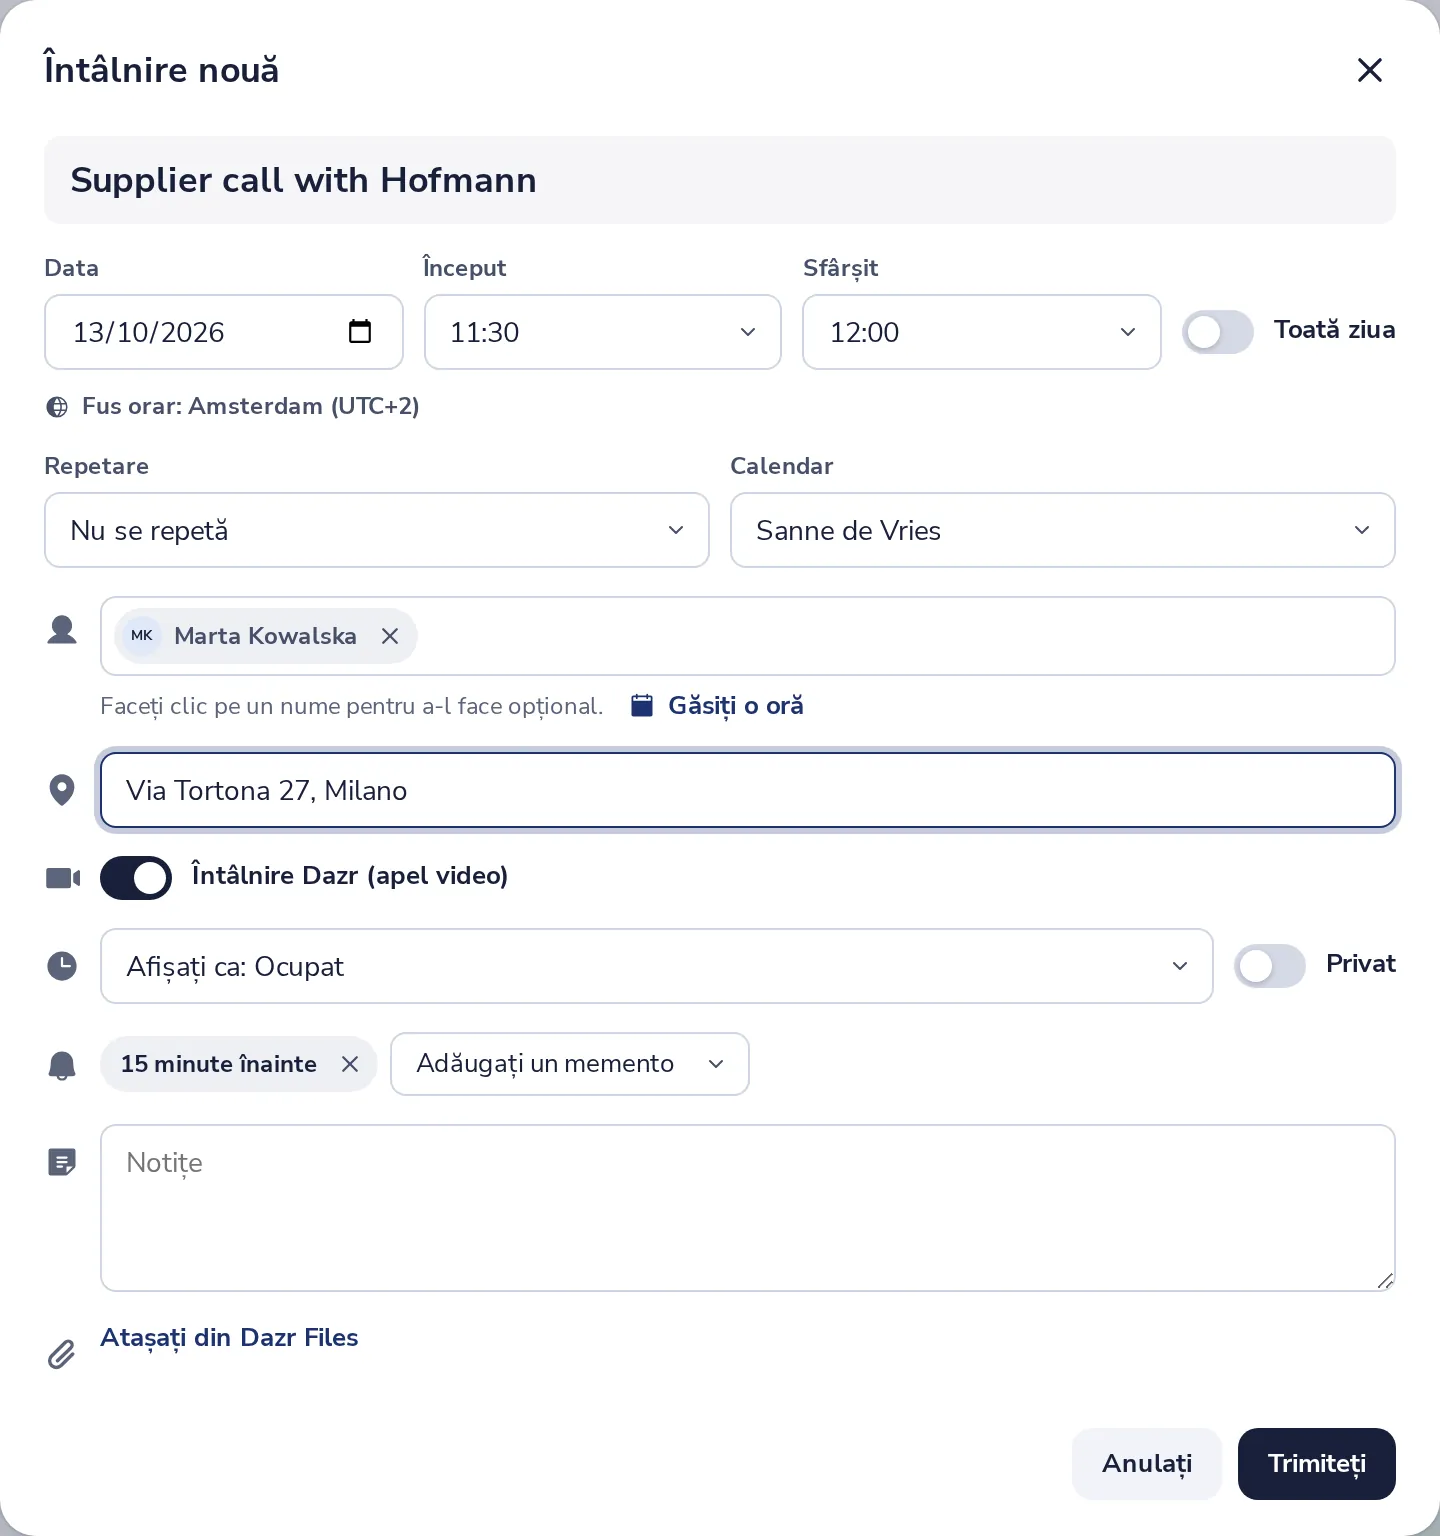Click the Trimiteți button
This screenshot has width=1440, height=1536.
point(1317,1464)
